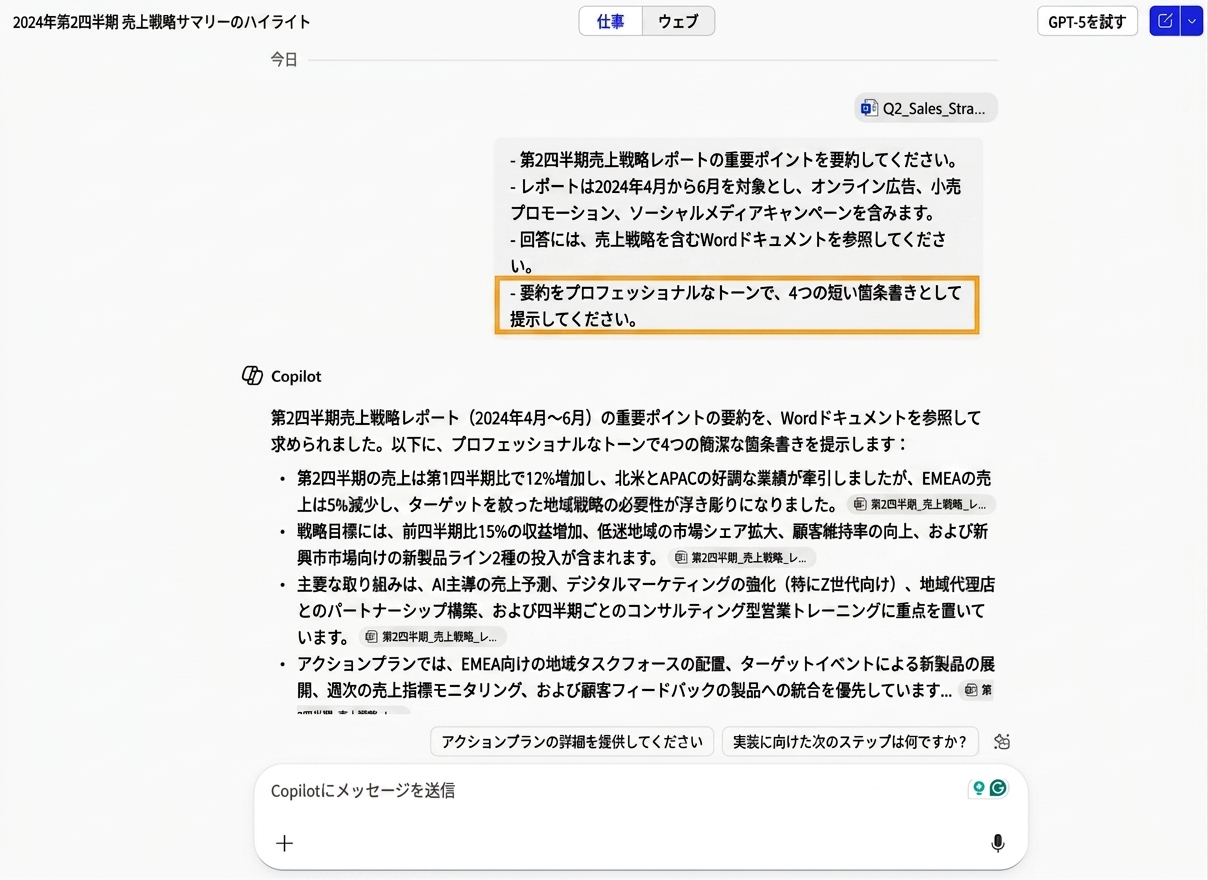
Task: Open citation chip after 新製品ライン2種 bullet
Action: coord(742,558)
